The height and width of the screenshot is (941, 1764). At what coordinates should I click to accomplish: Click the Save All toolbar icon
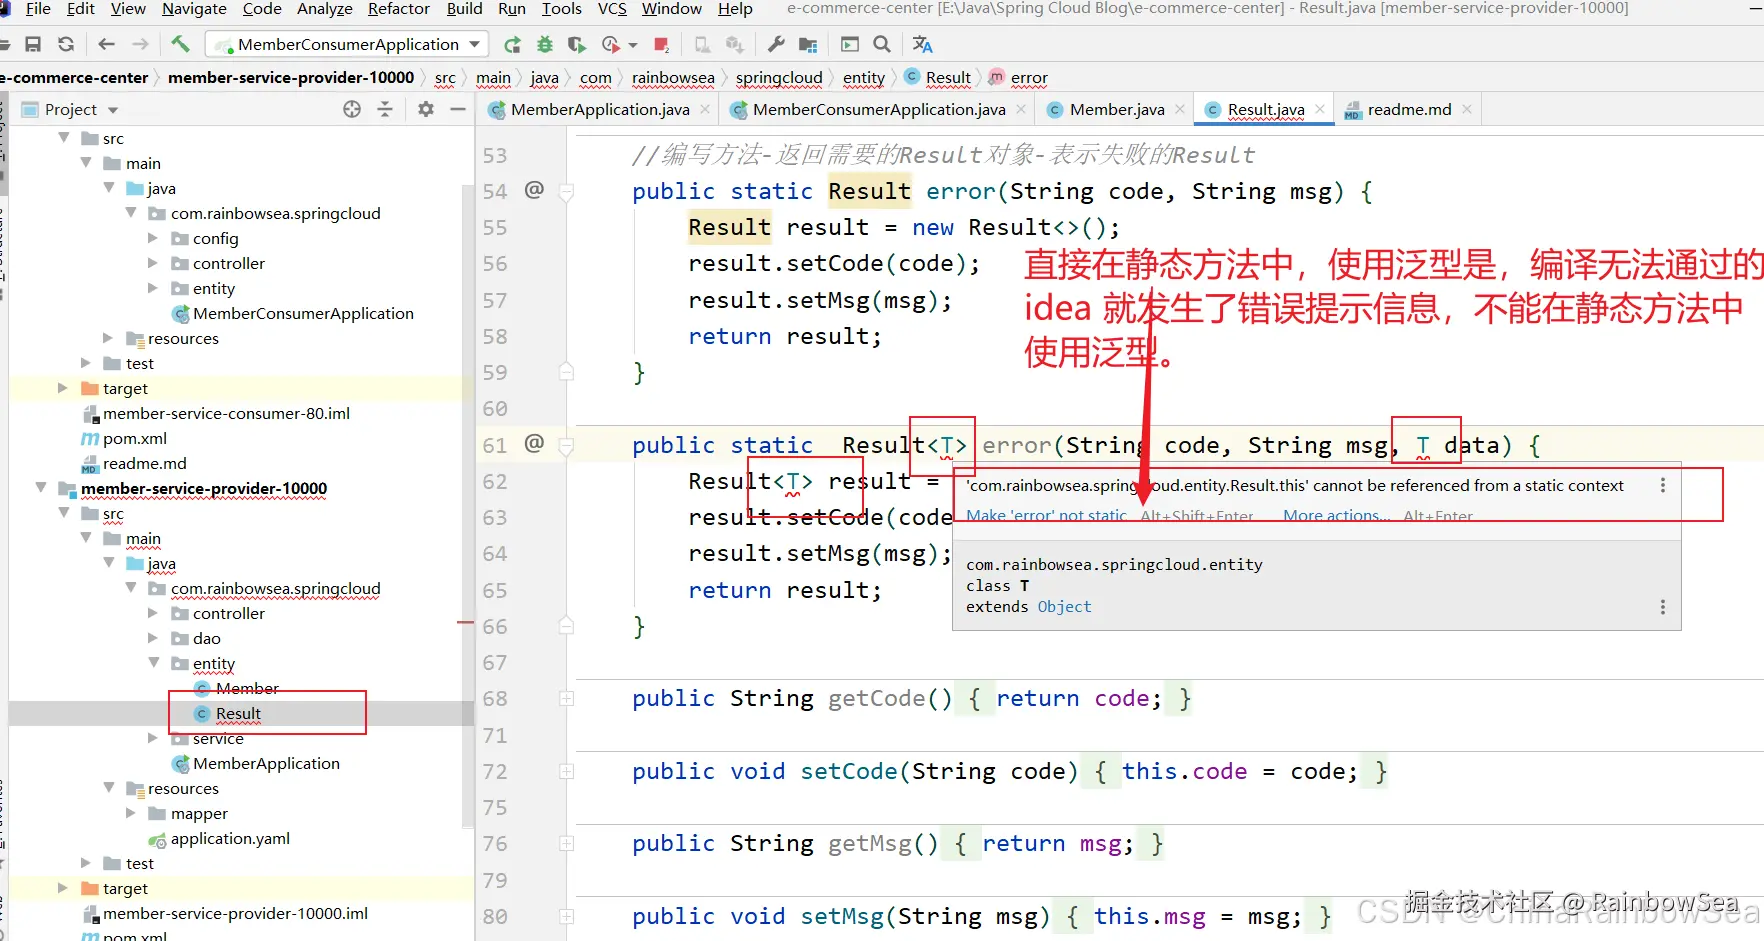coord(33,45)
